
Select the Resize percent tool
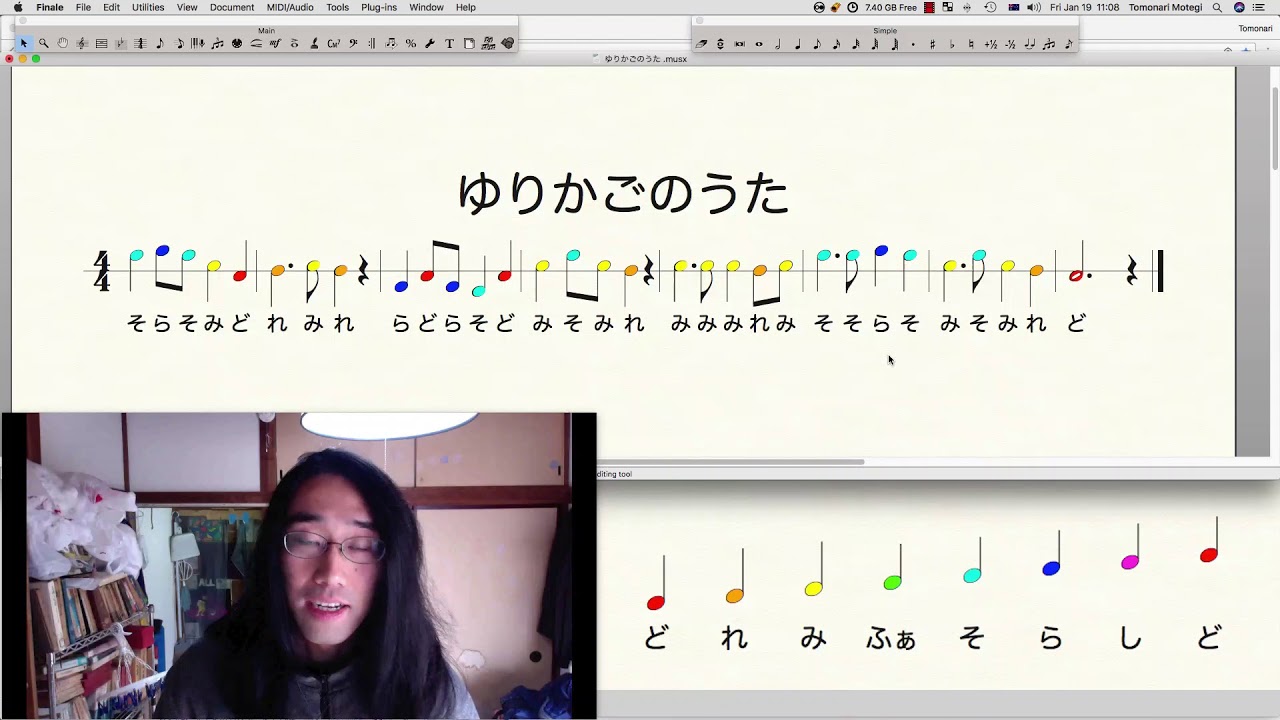[410, 43]
